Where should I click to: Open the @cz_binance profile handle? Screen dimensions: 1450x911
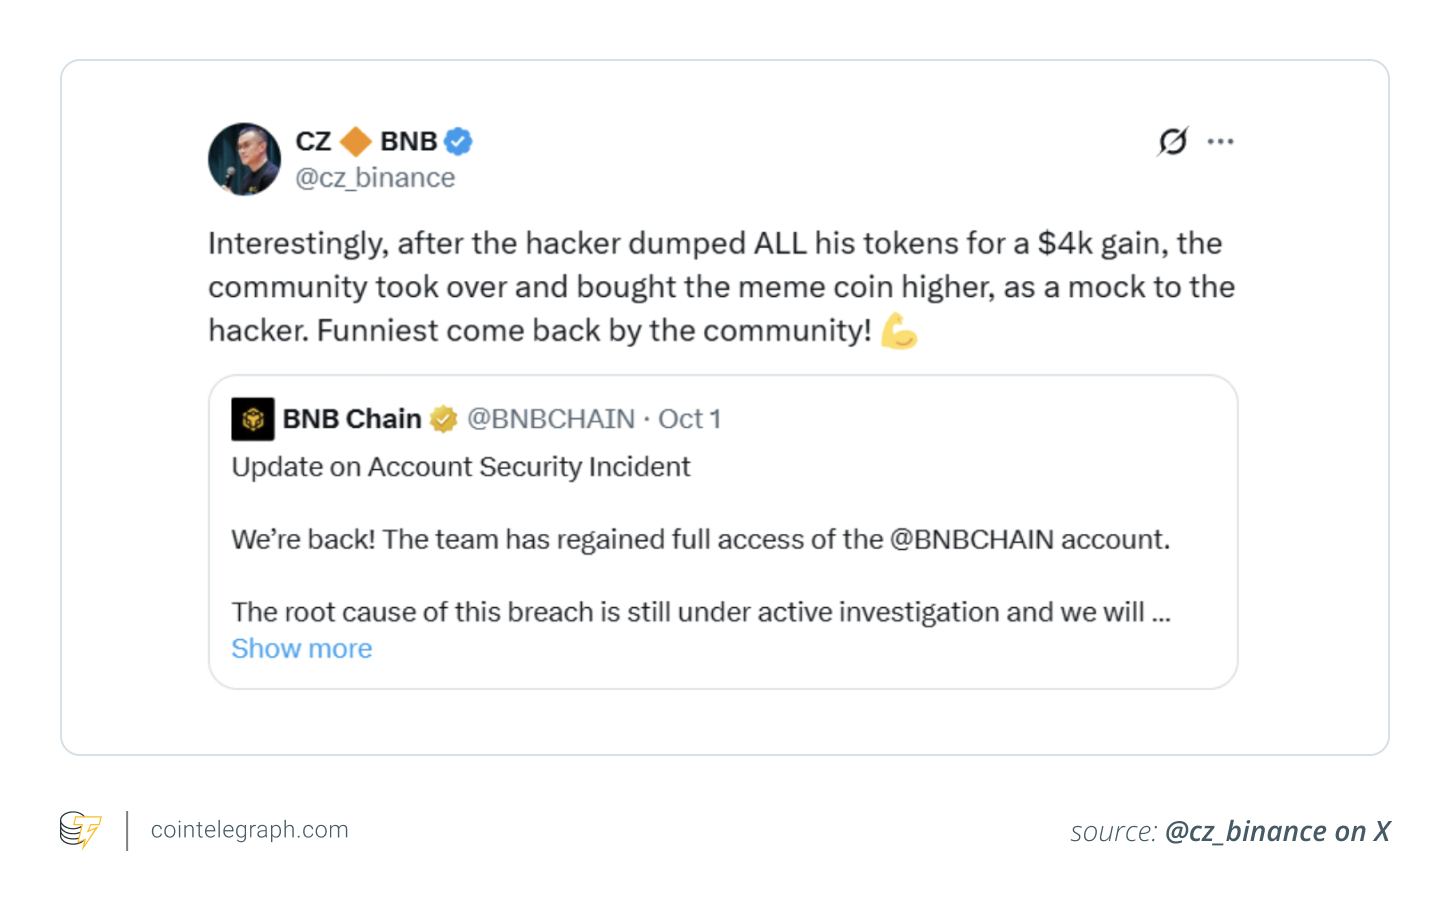tap(377, 178)
